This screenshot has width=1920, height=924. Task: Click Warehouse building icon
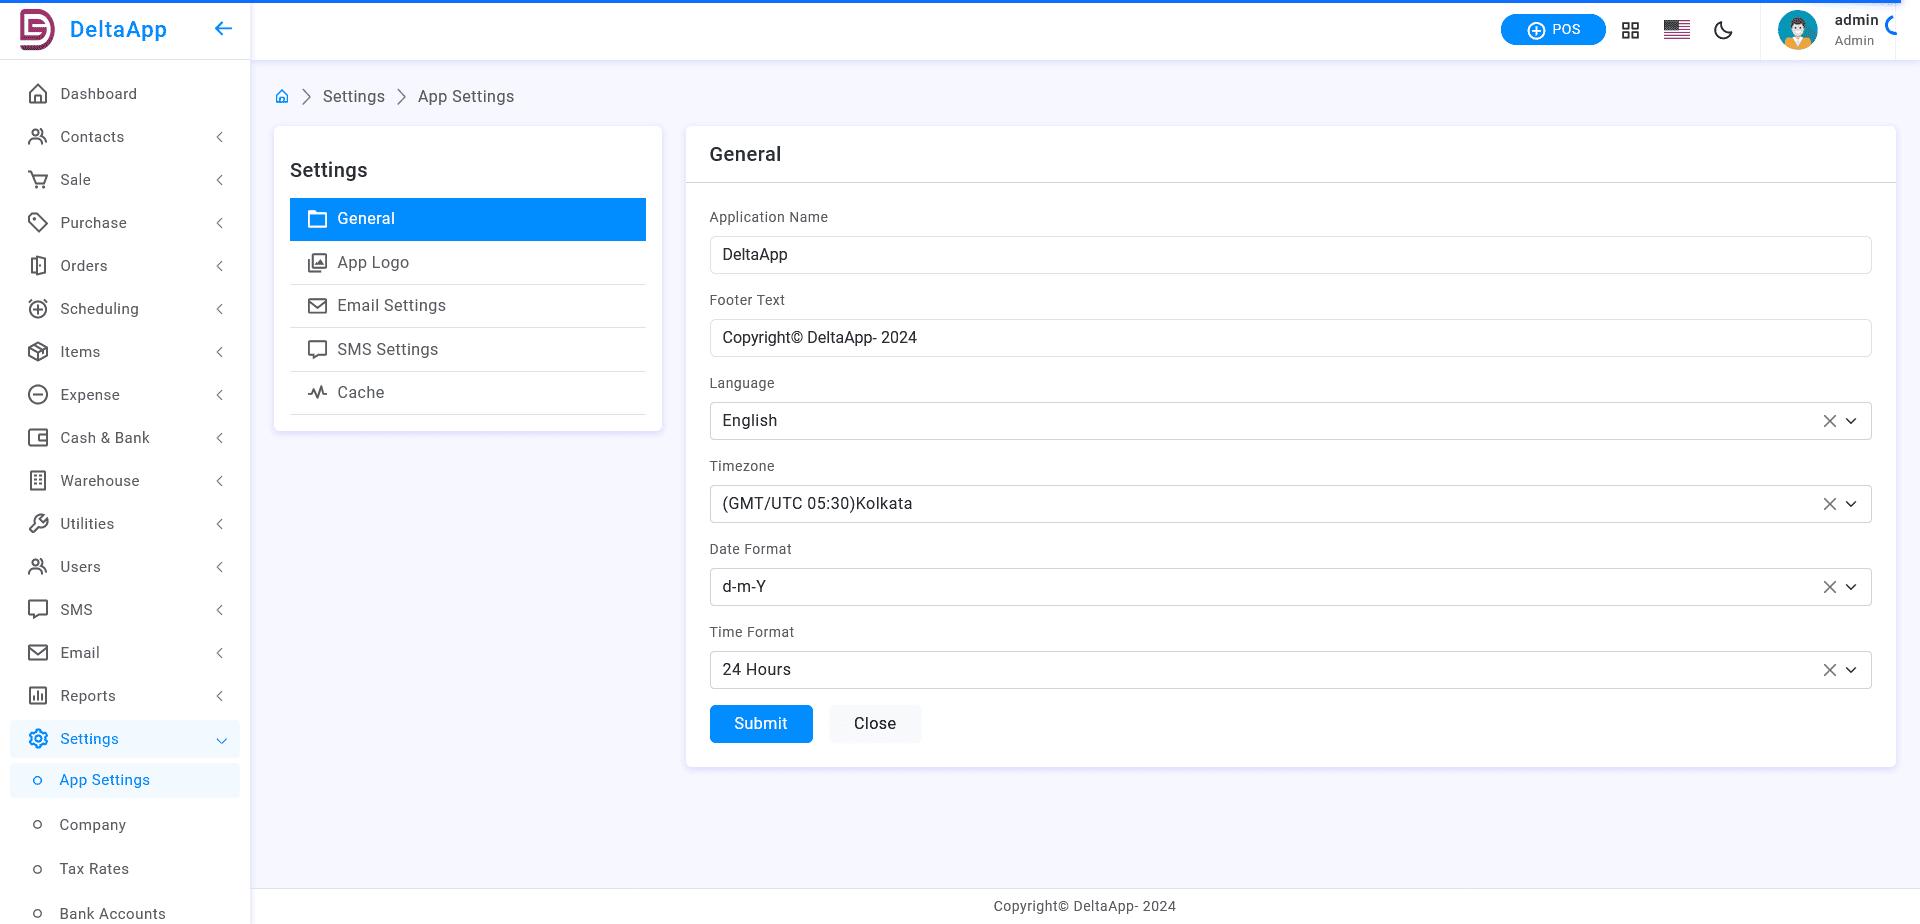[x=38, y=481]
